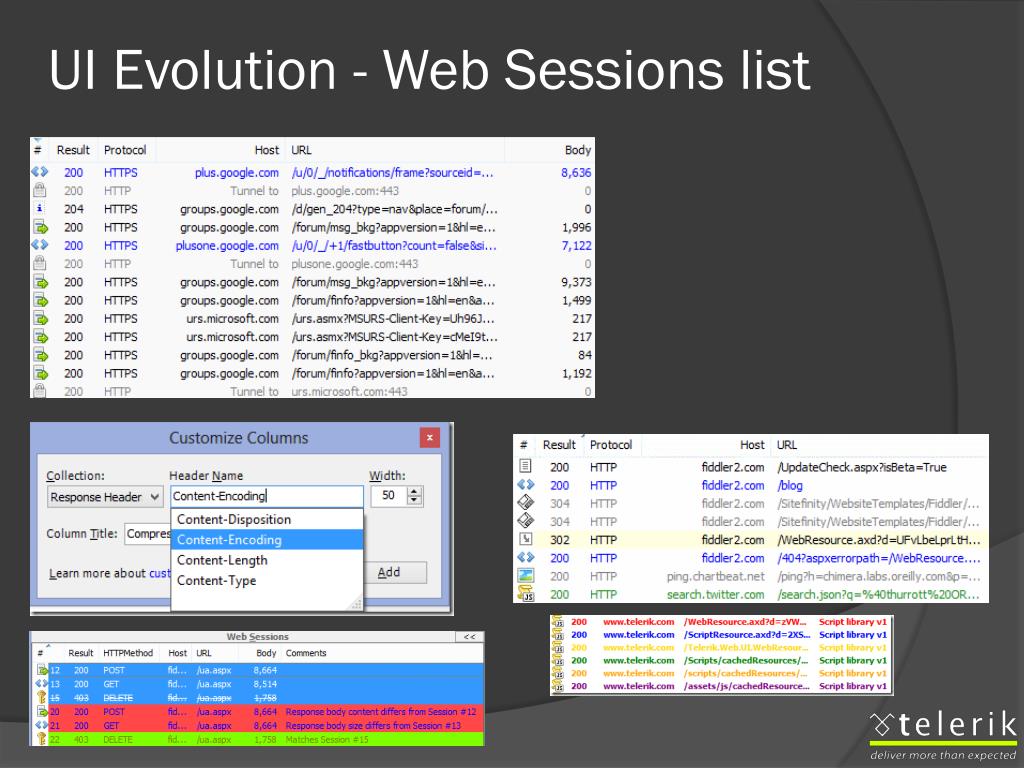This screenshot has width=1024, height=768.
Task: Click the key icon on session 15 DELETE row
Action: point(41,697)
